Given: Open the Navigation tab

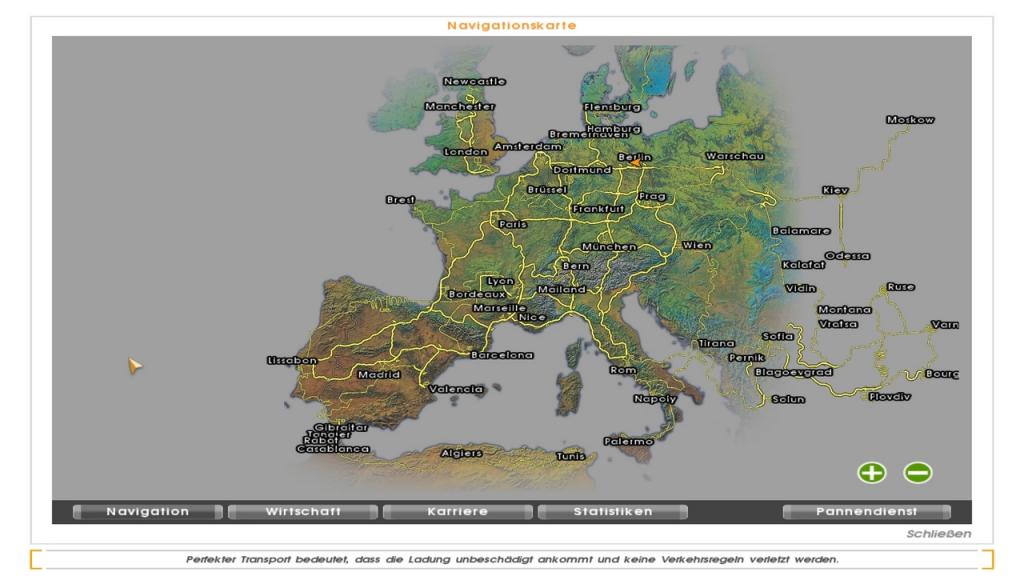Looking at the screenshot, I should 148,512.
